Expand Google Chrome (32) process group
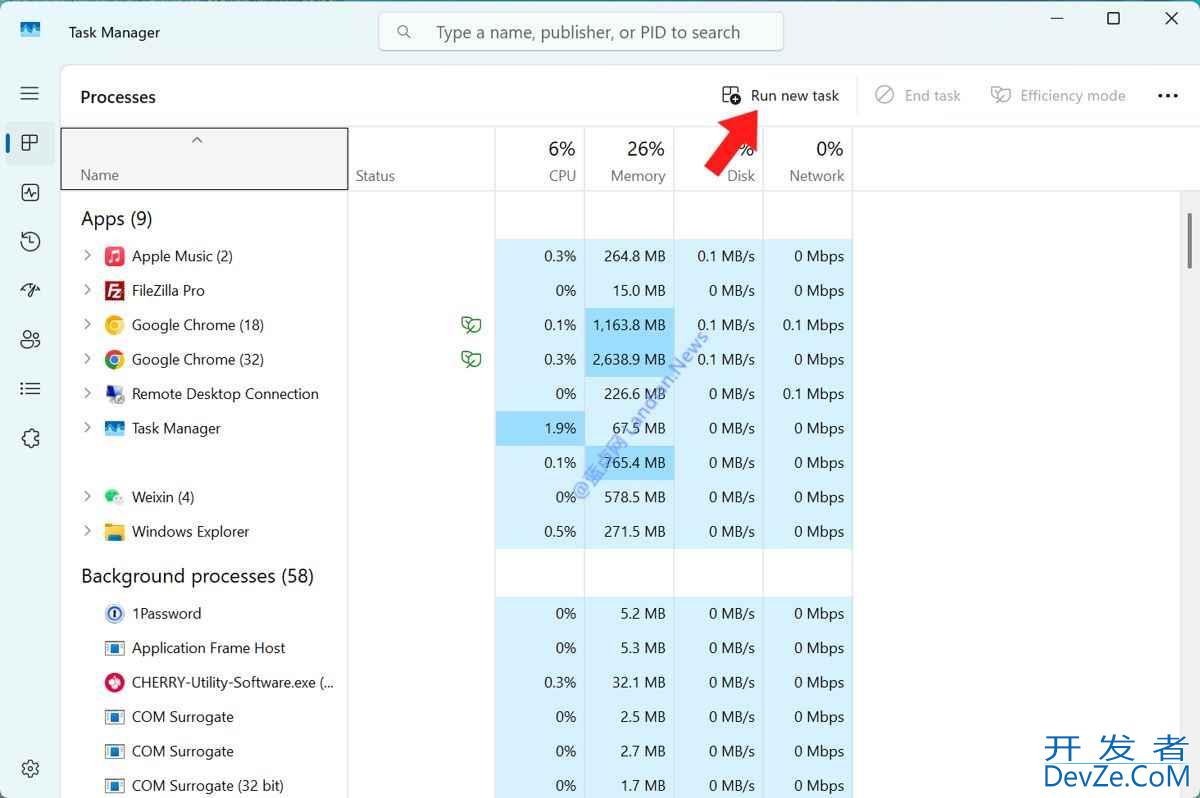Screen dimensions: 1200x798 [87, 359]
